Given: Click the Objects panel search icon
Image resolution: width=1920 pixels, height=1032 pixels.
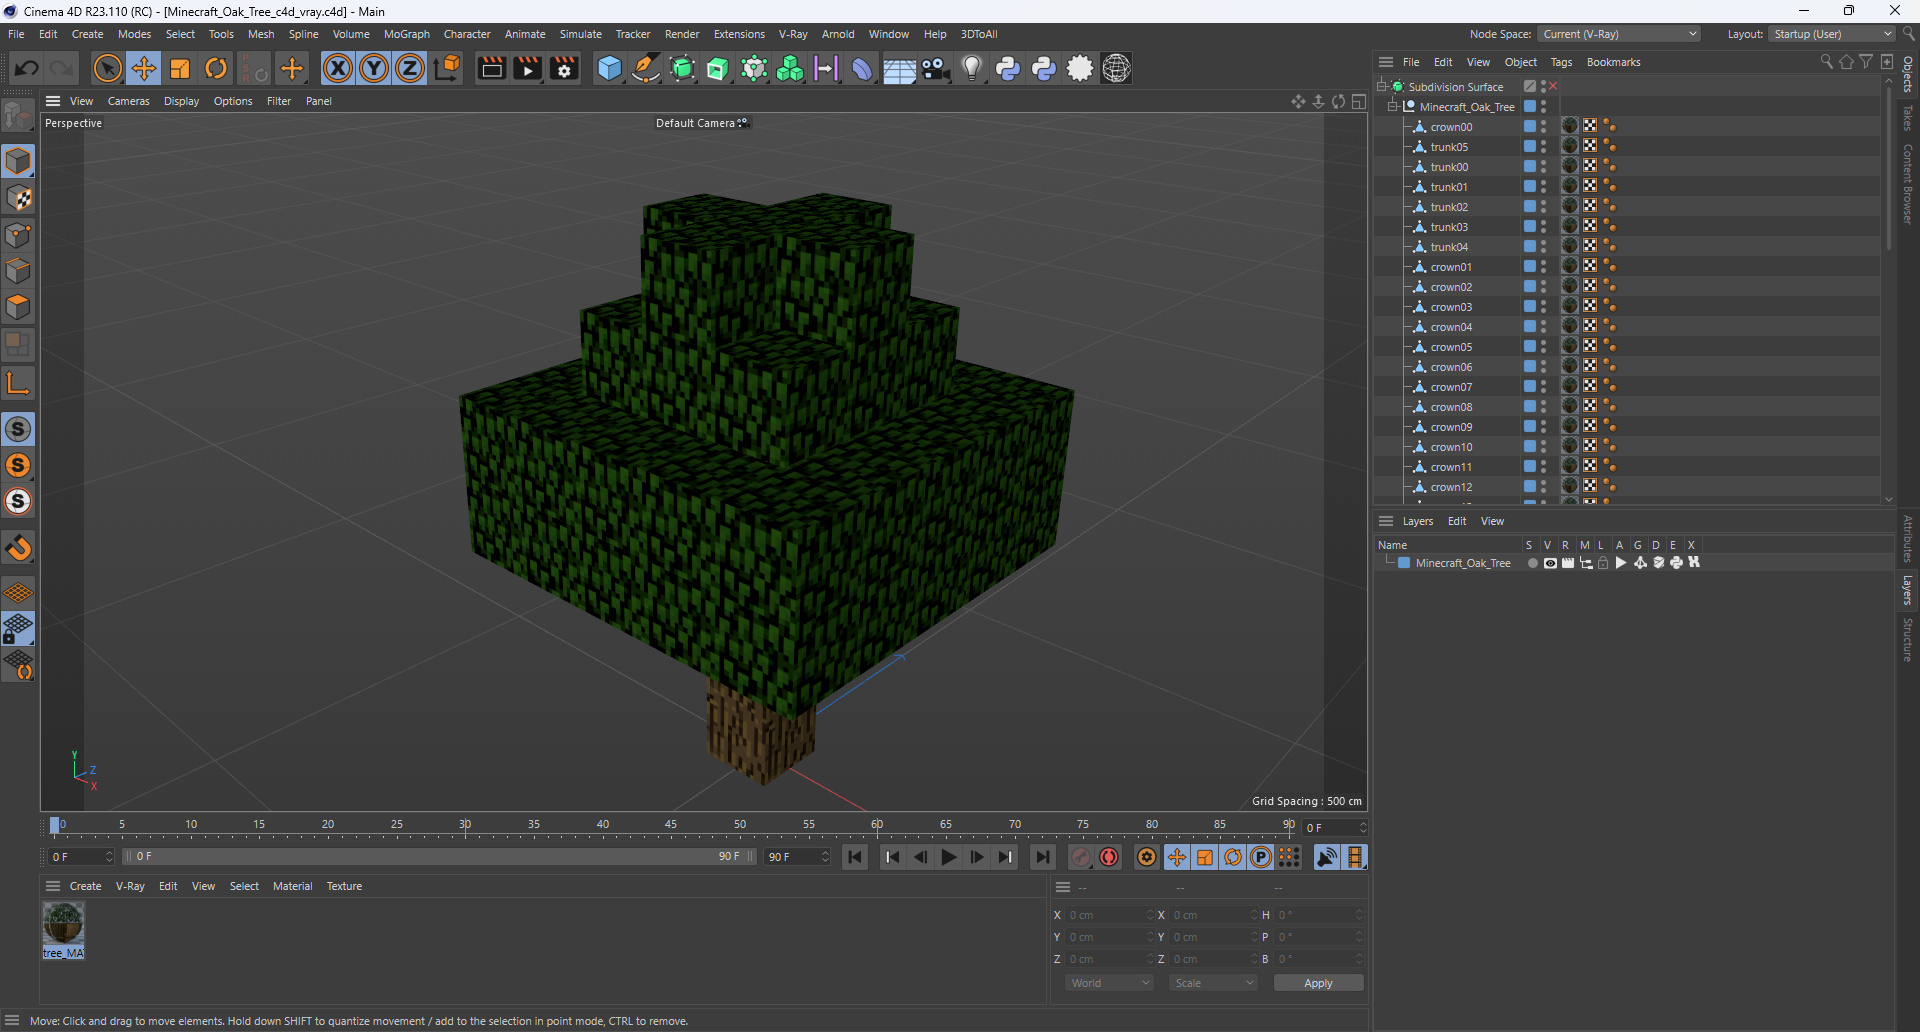Looking at the screenshot, I should 1826,62.
